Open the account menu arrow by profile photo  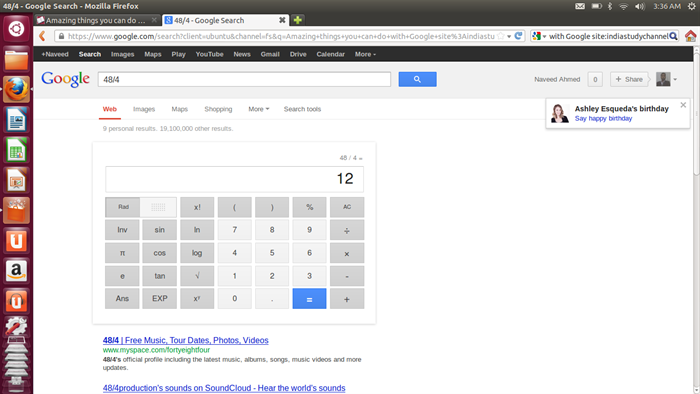pyautogui.click(x=675, y=79)
